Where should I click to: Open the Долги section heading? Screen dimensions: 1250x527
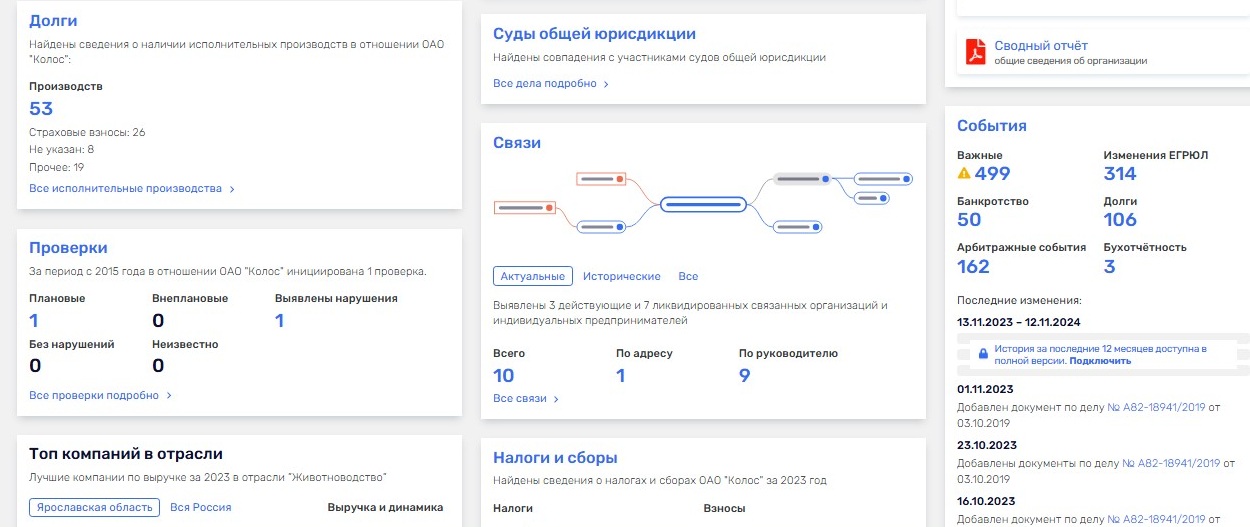[x=53, y=20]
